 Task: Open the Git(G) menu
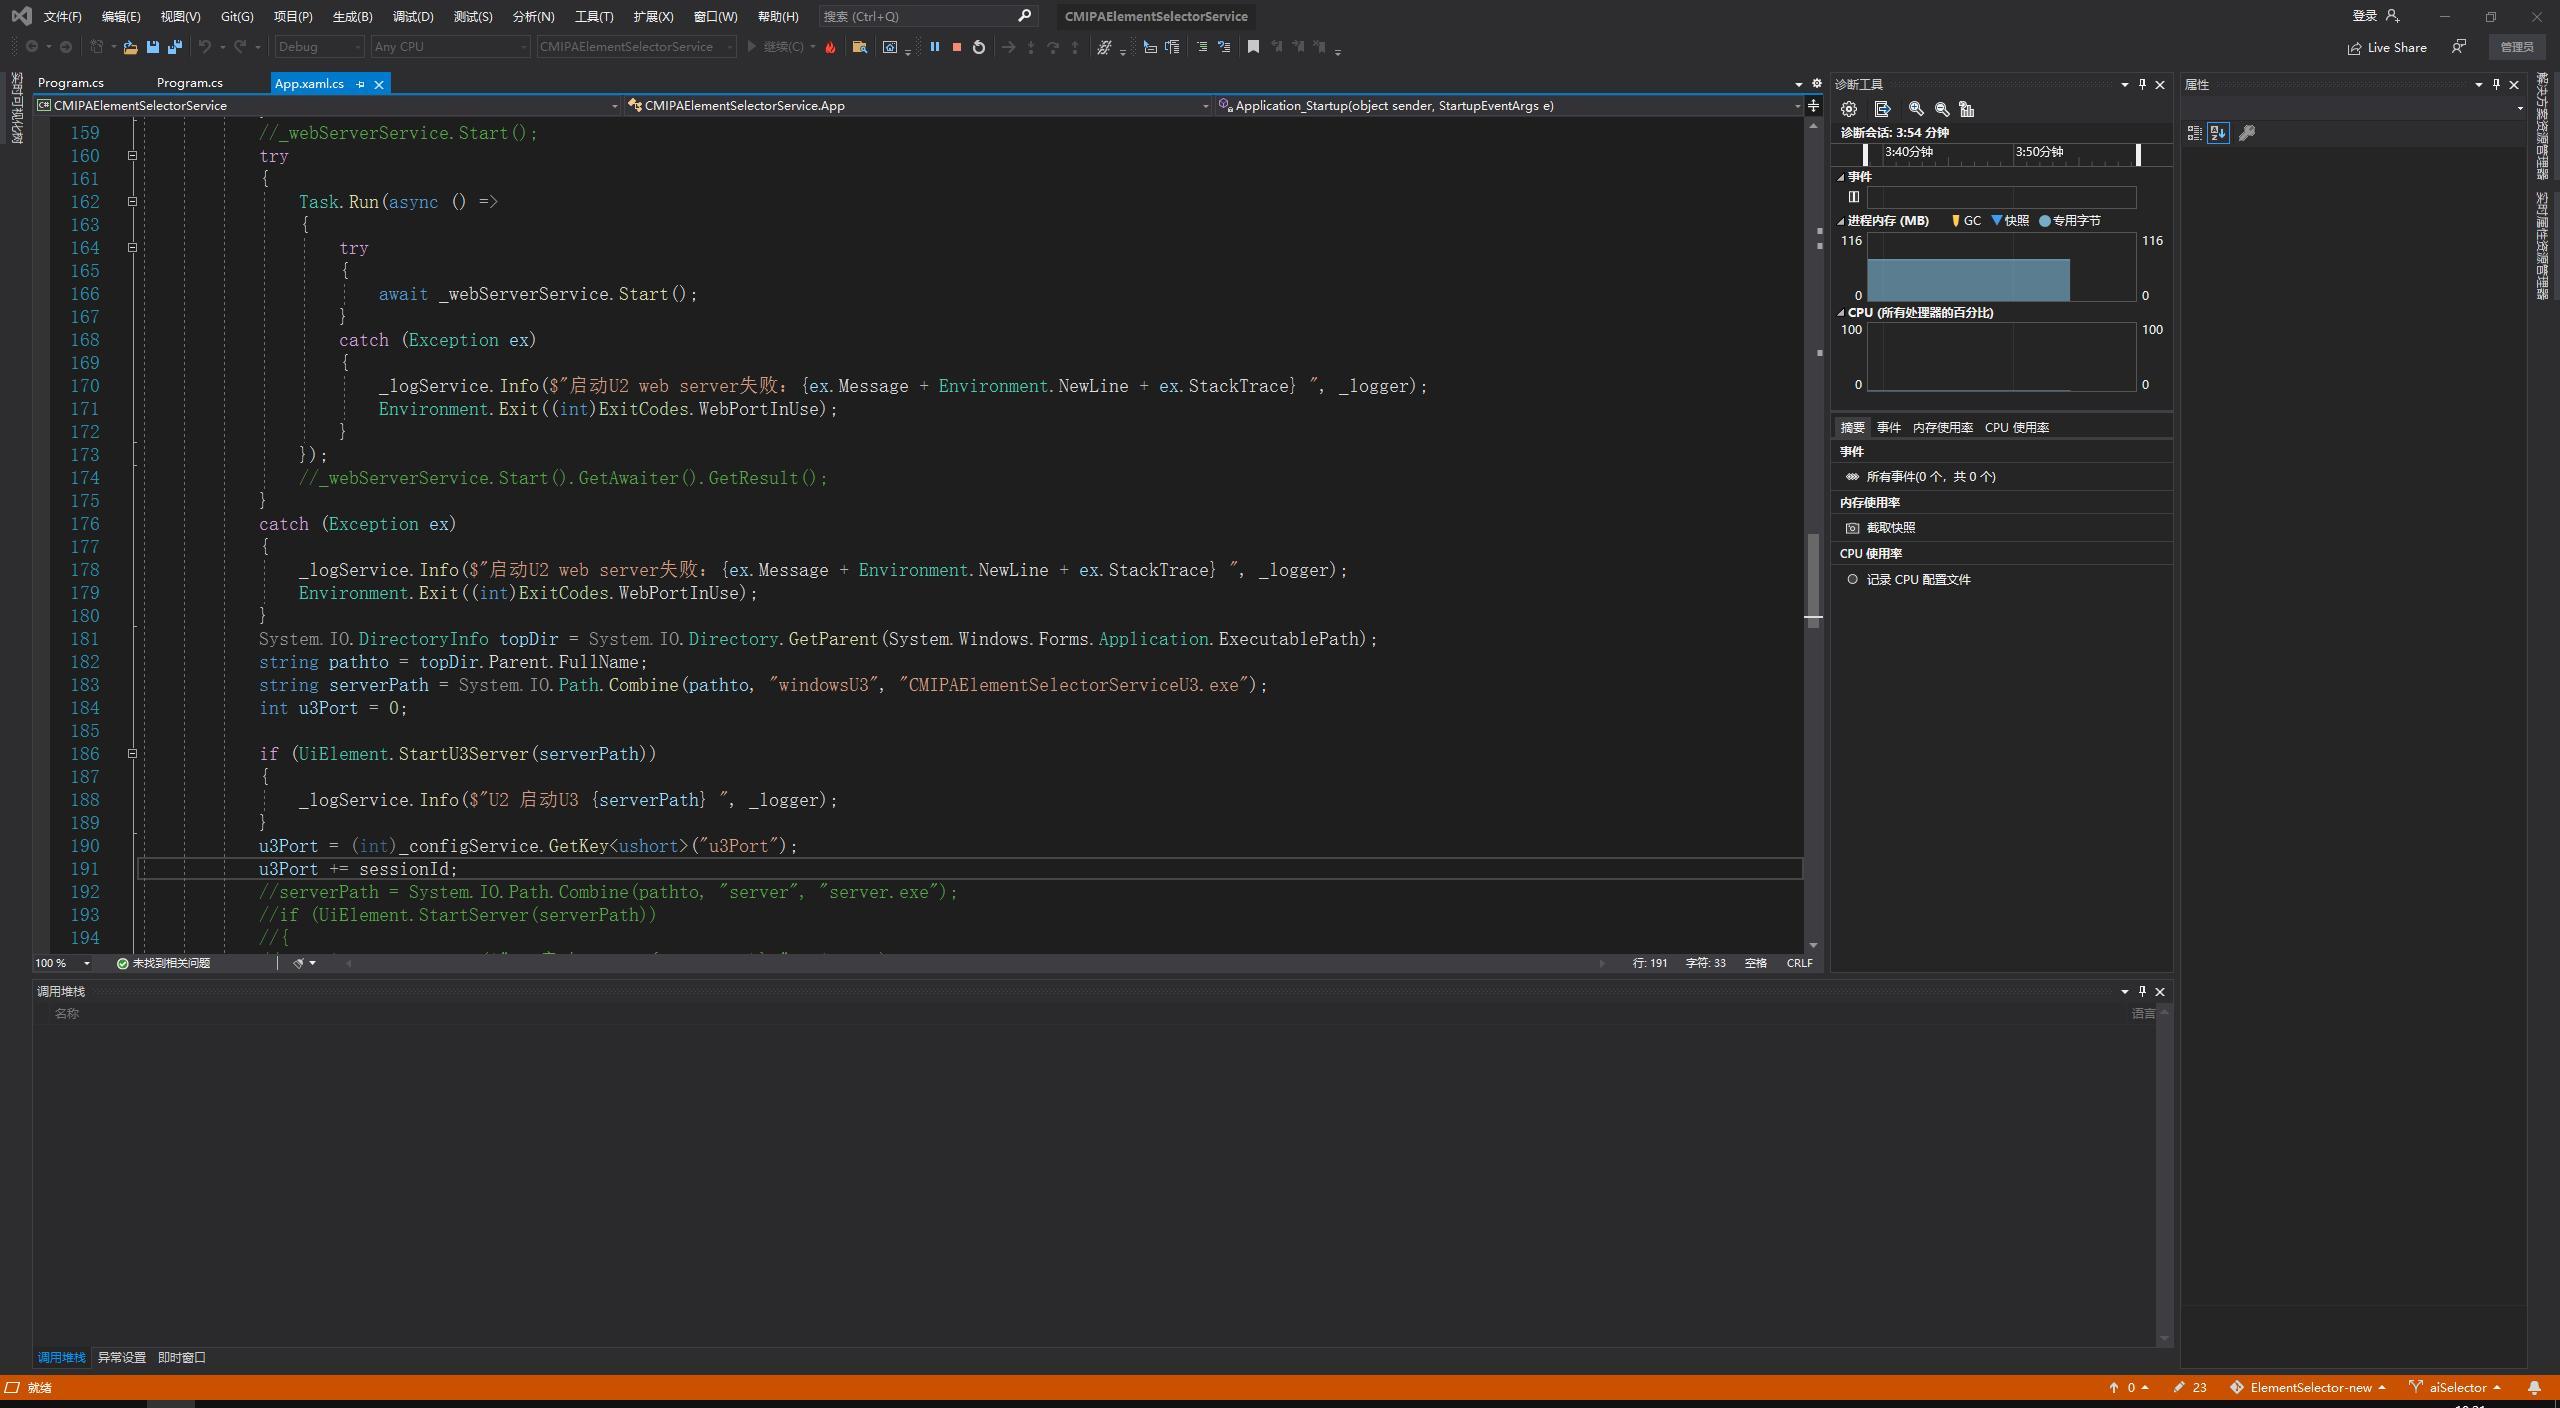[x=237, y=16]
